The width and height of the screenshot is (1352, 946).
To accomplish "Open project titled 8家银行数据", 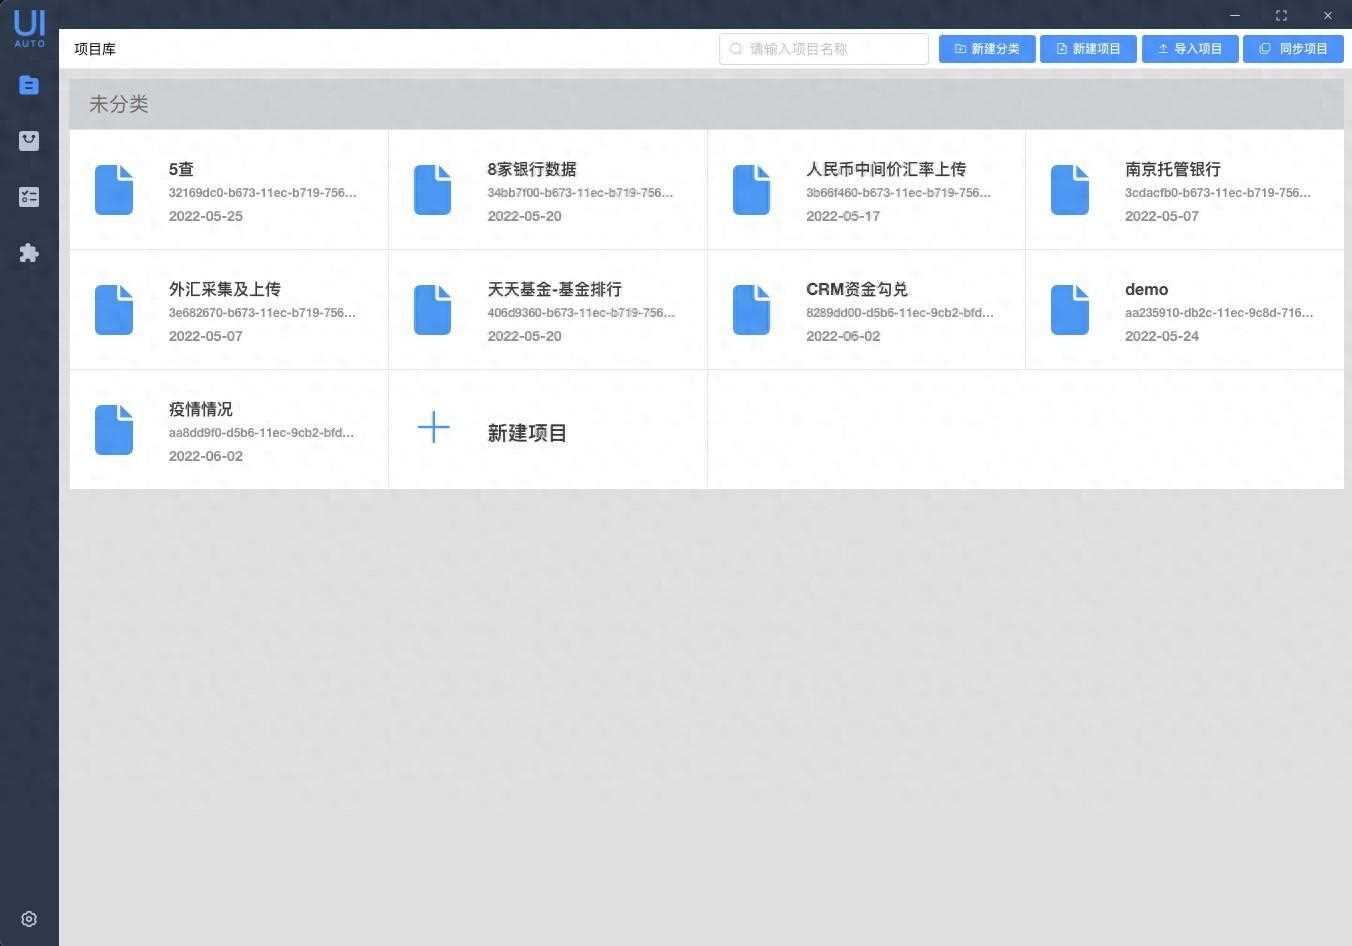I will pyautogui.click(x=532, y=169).
